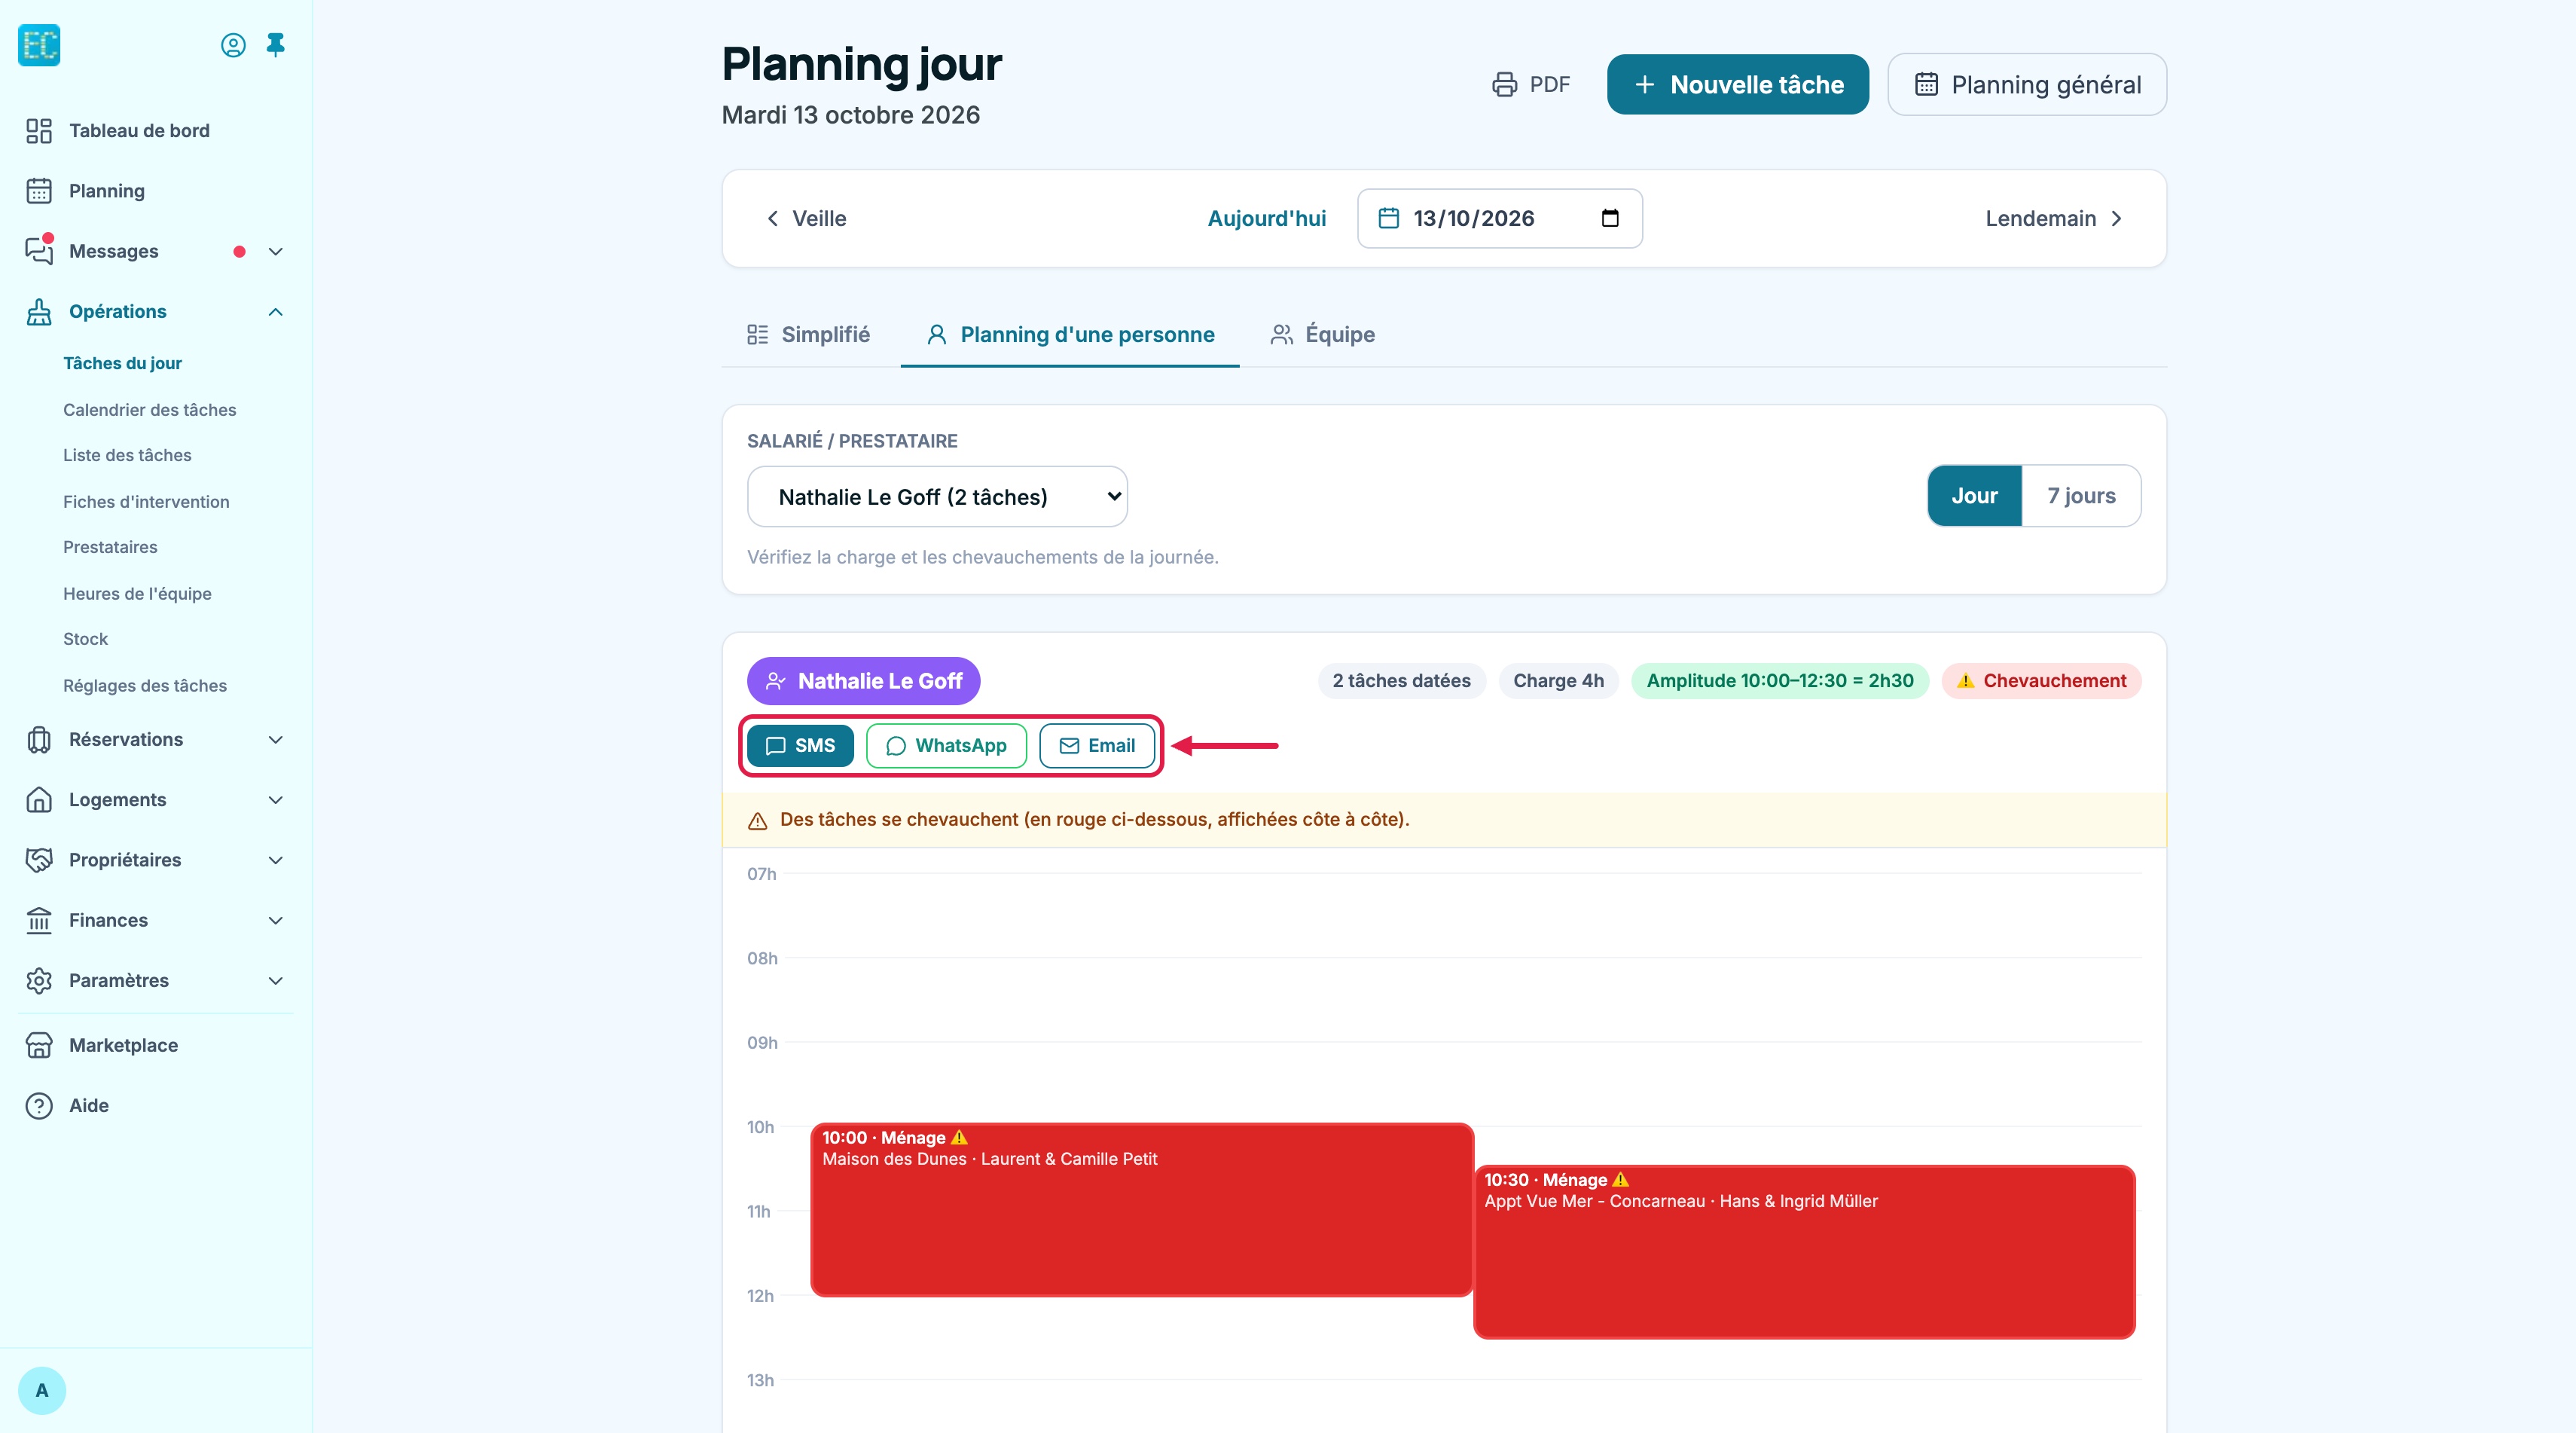Click the date field 13/10/2026
Viewport: 2576px width, 1433px height.
coord(1499,218)
